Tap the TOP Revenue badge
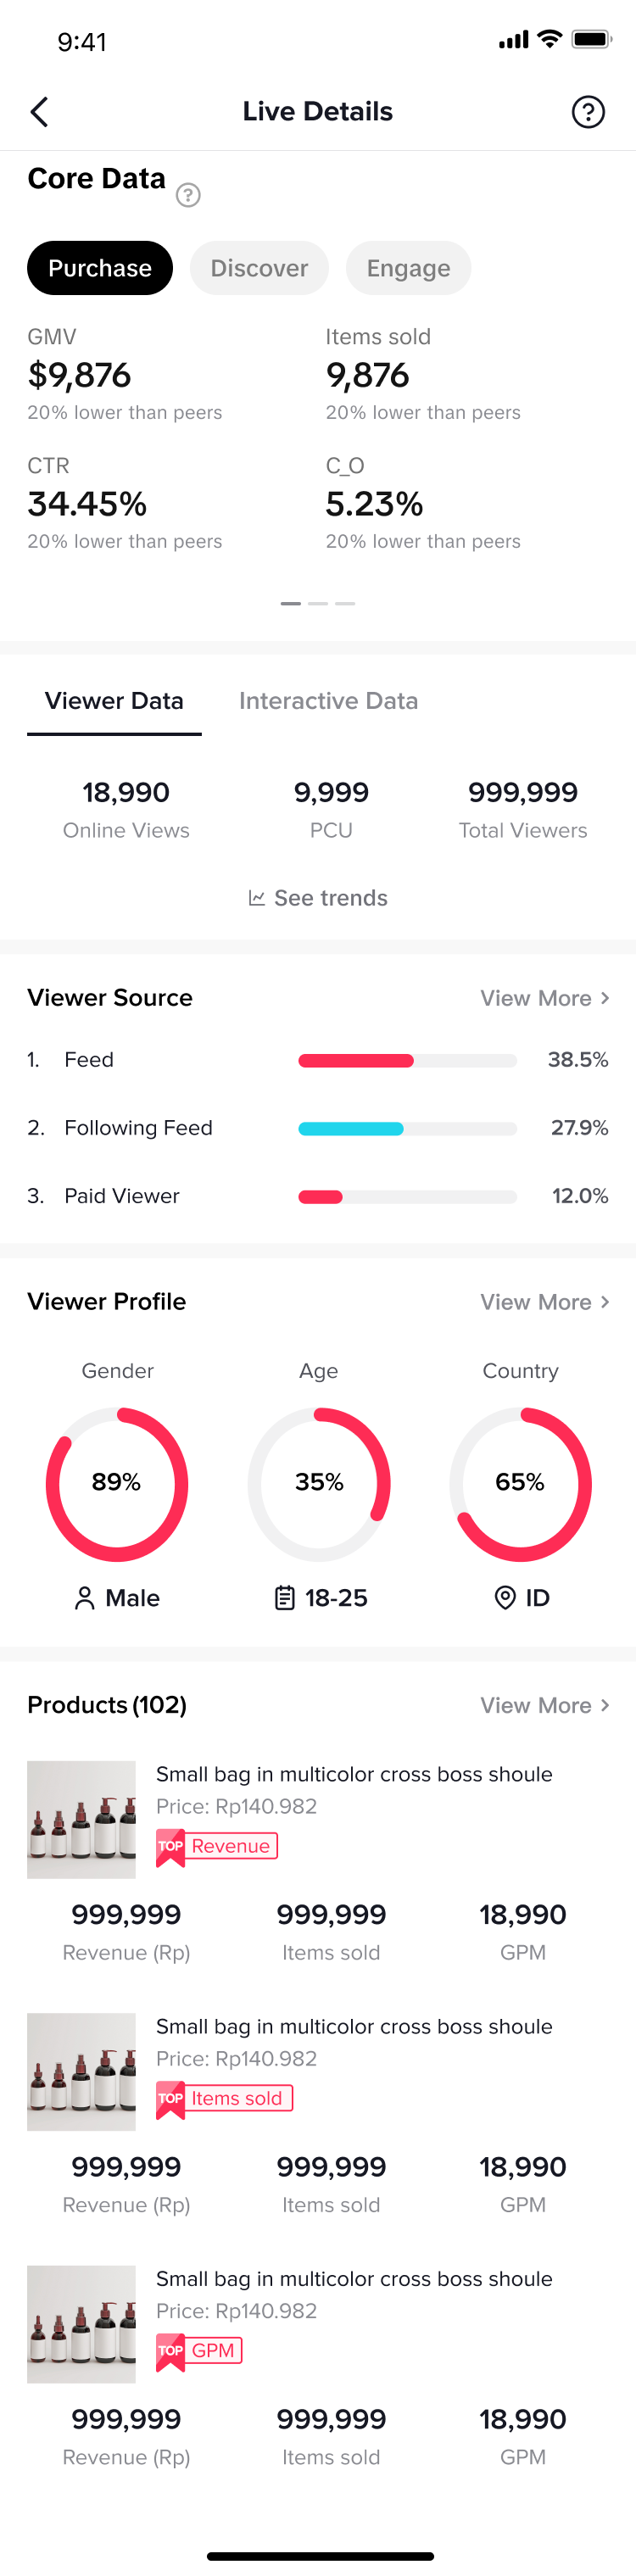 pyautogui.click(x=217, y=1846)
